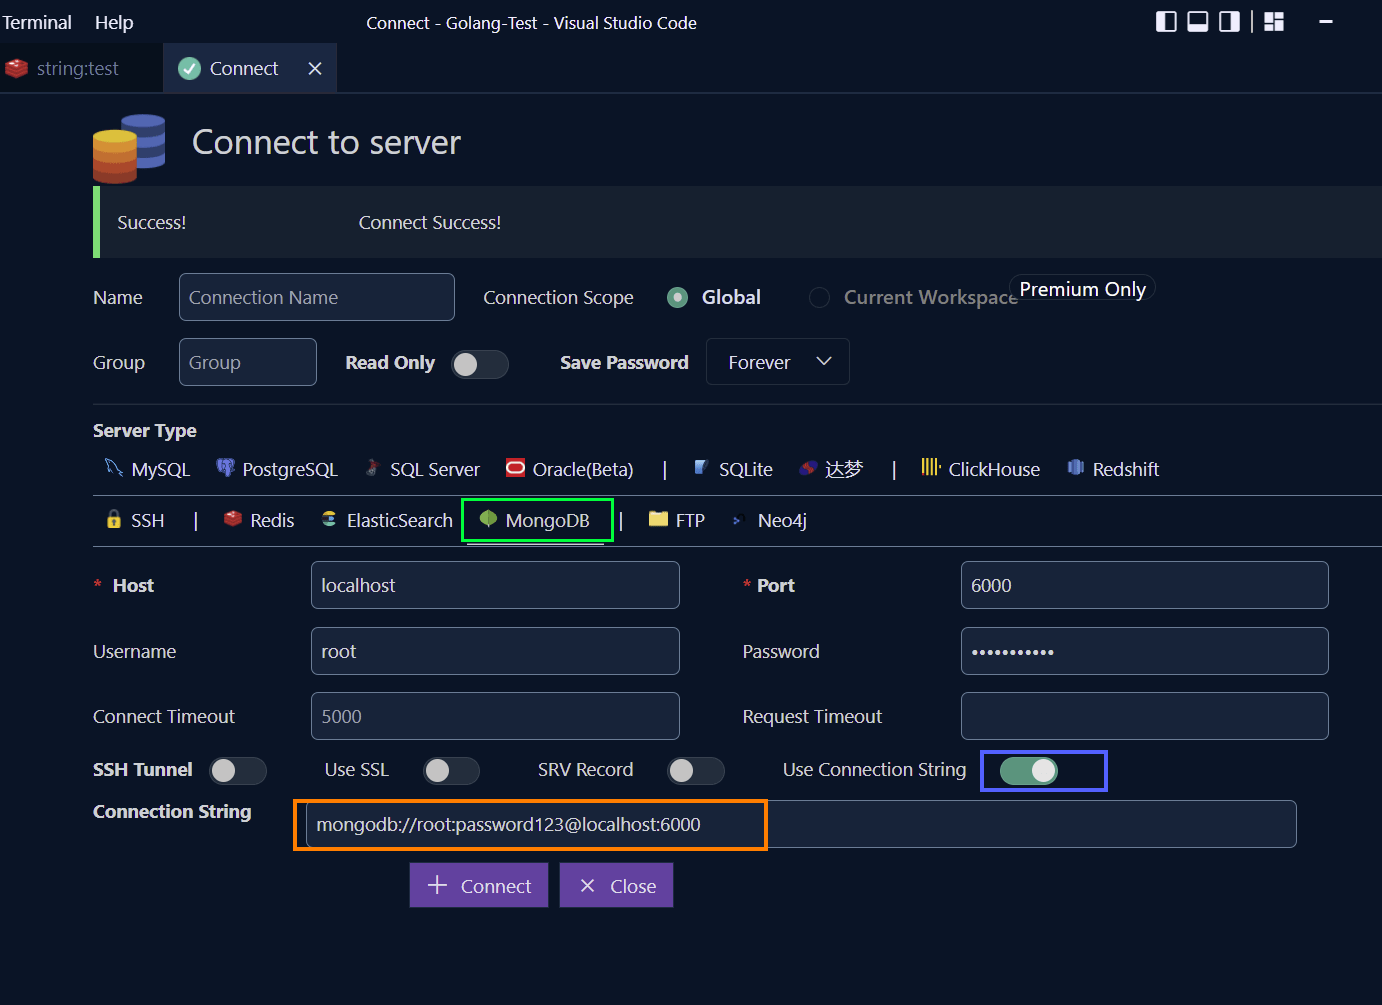The image size is (1382, 1005).
Task: Click the Close button
Action: pos(616,885)
